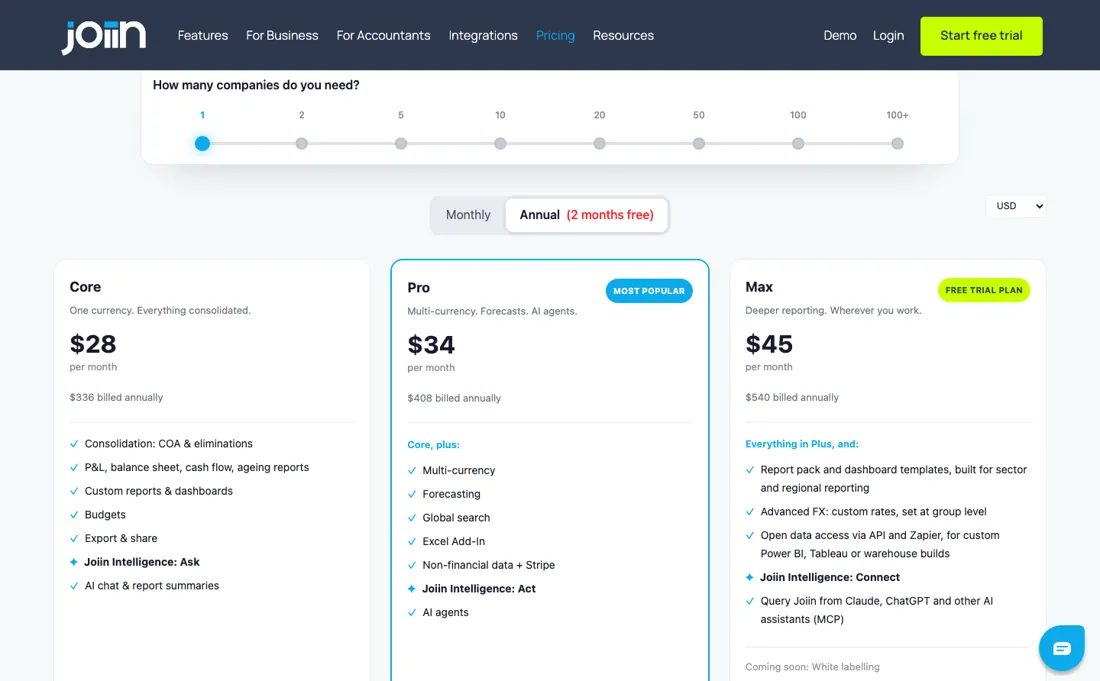Click 'Deeper reporting. Wherever you work.' subtitle
The width and height of the screenshot is (1100, 681).
click(x=833, y=310)
